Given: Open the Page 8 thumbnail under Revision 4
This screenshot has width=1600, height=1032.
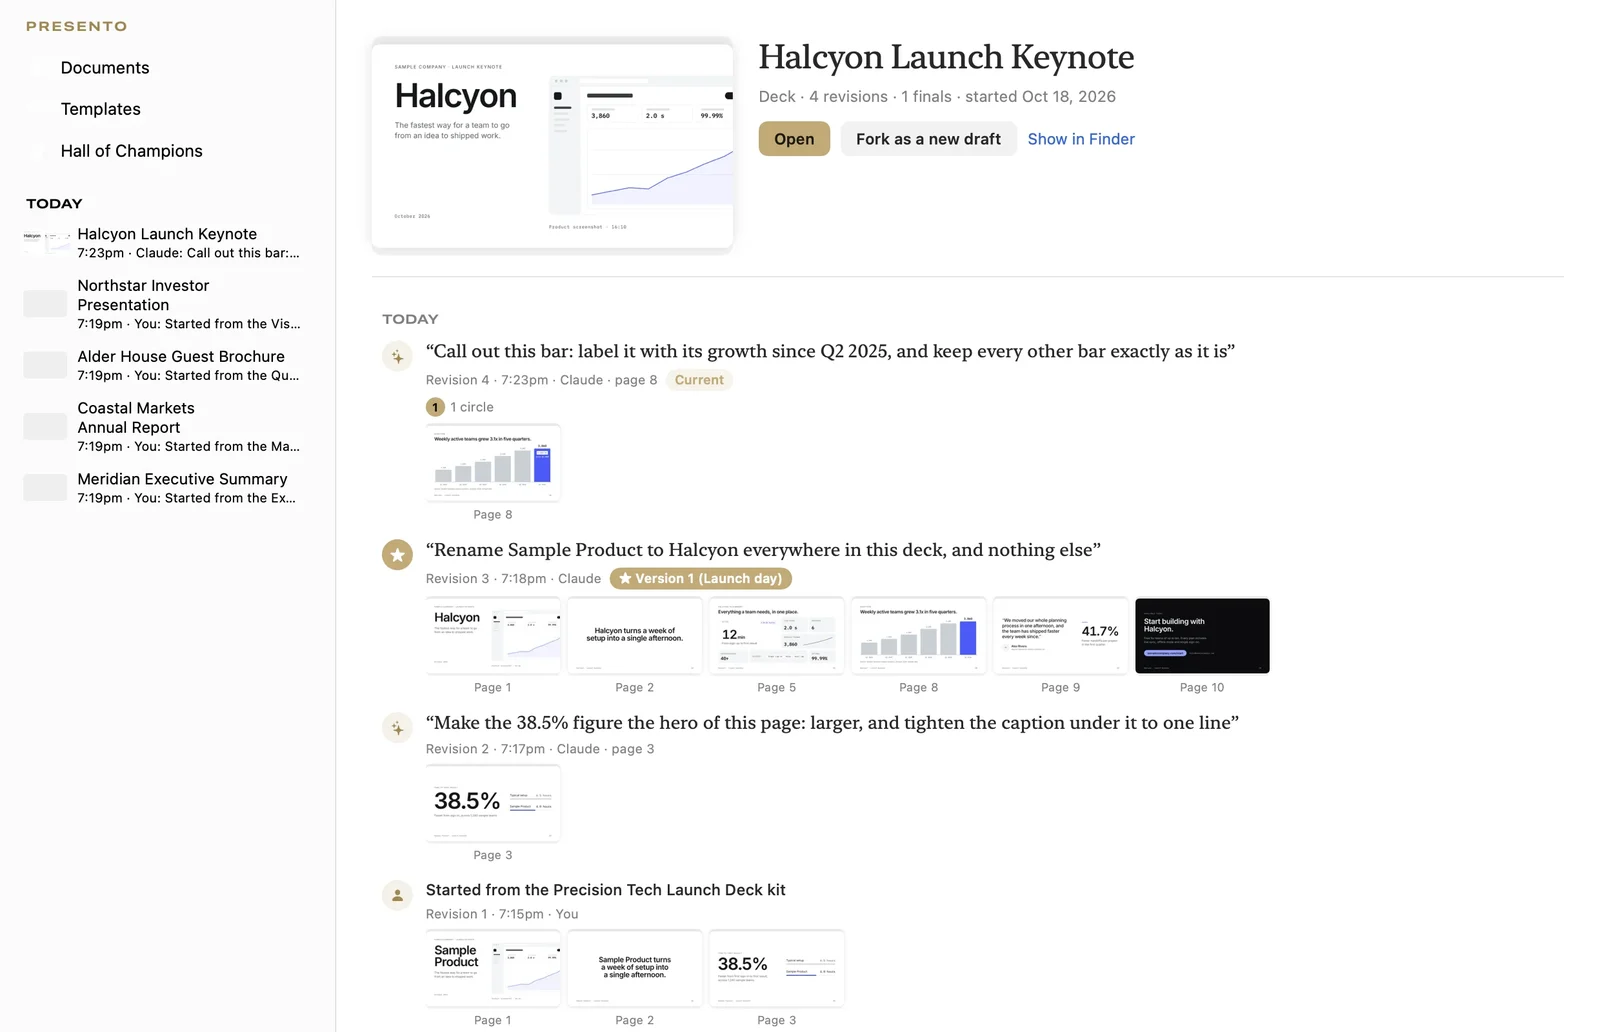Looking at the screenshot, I should 493,462.
